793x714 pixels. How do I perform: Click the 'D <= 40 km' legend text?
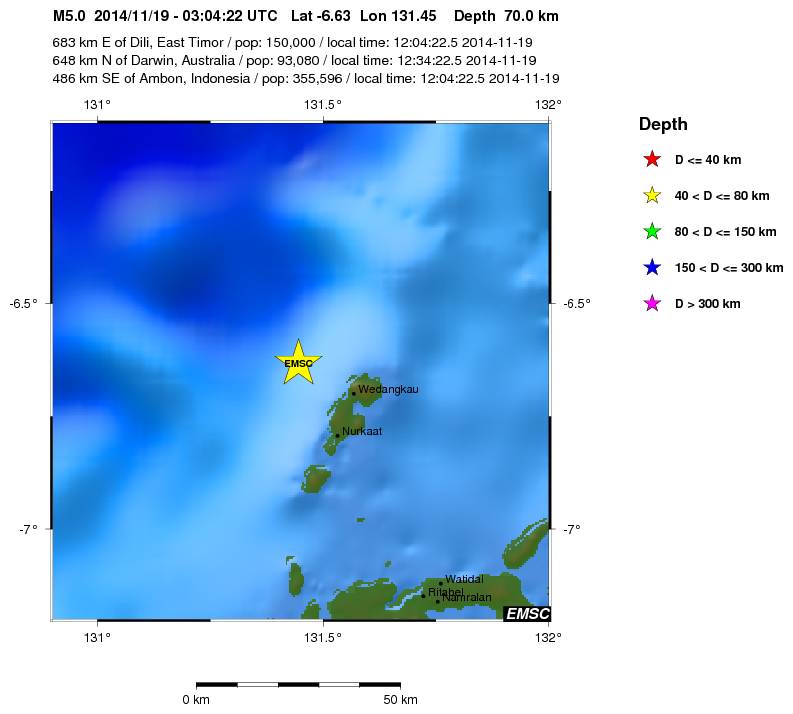click(708, 160)
